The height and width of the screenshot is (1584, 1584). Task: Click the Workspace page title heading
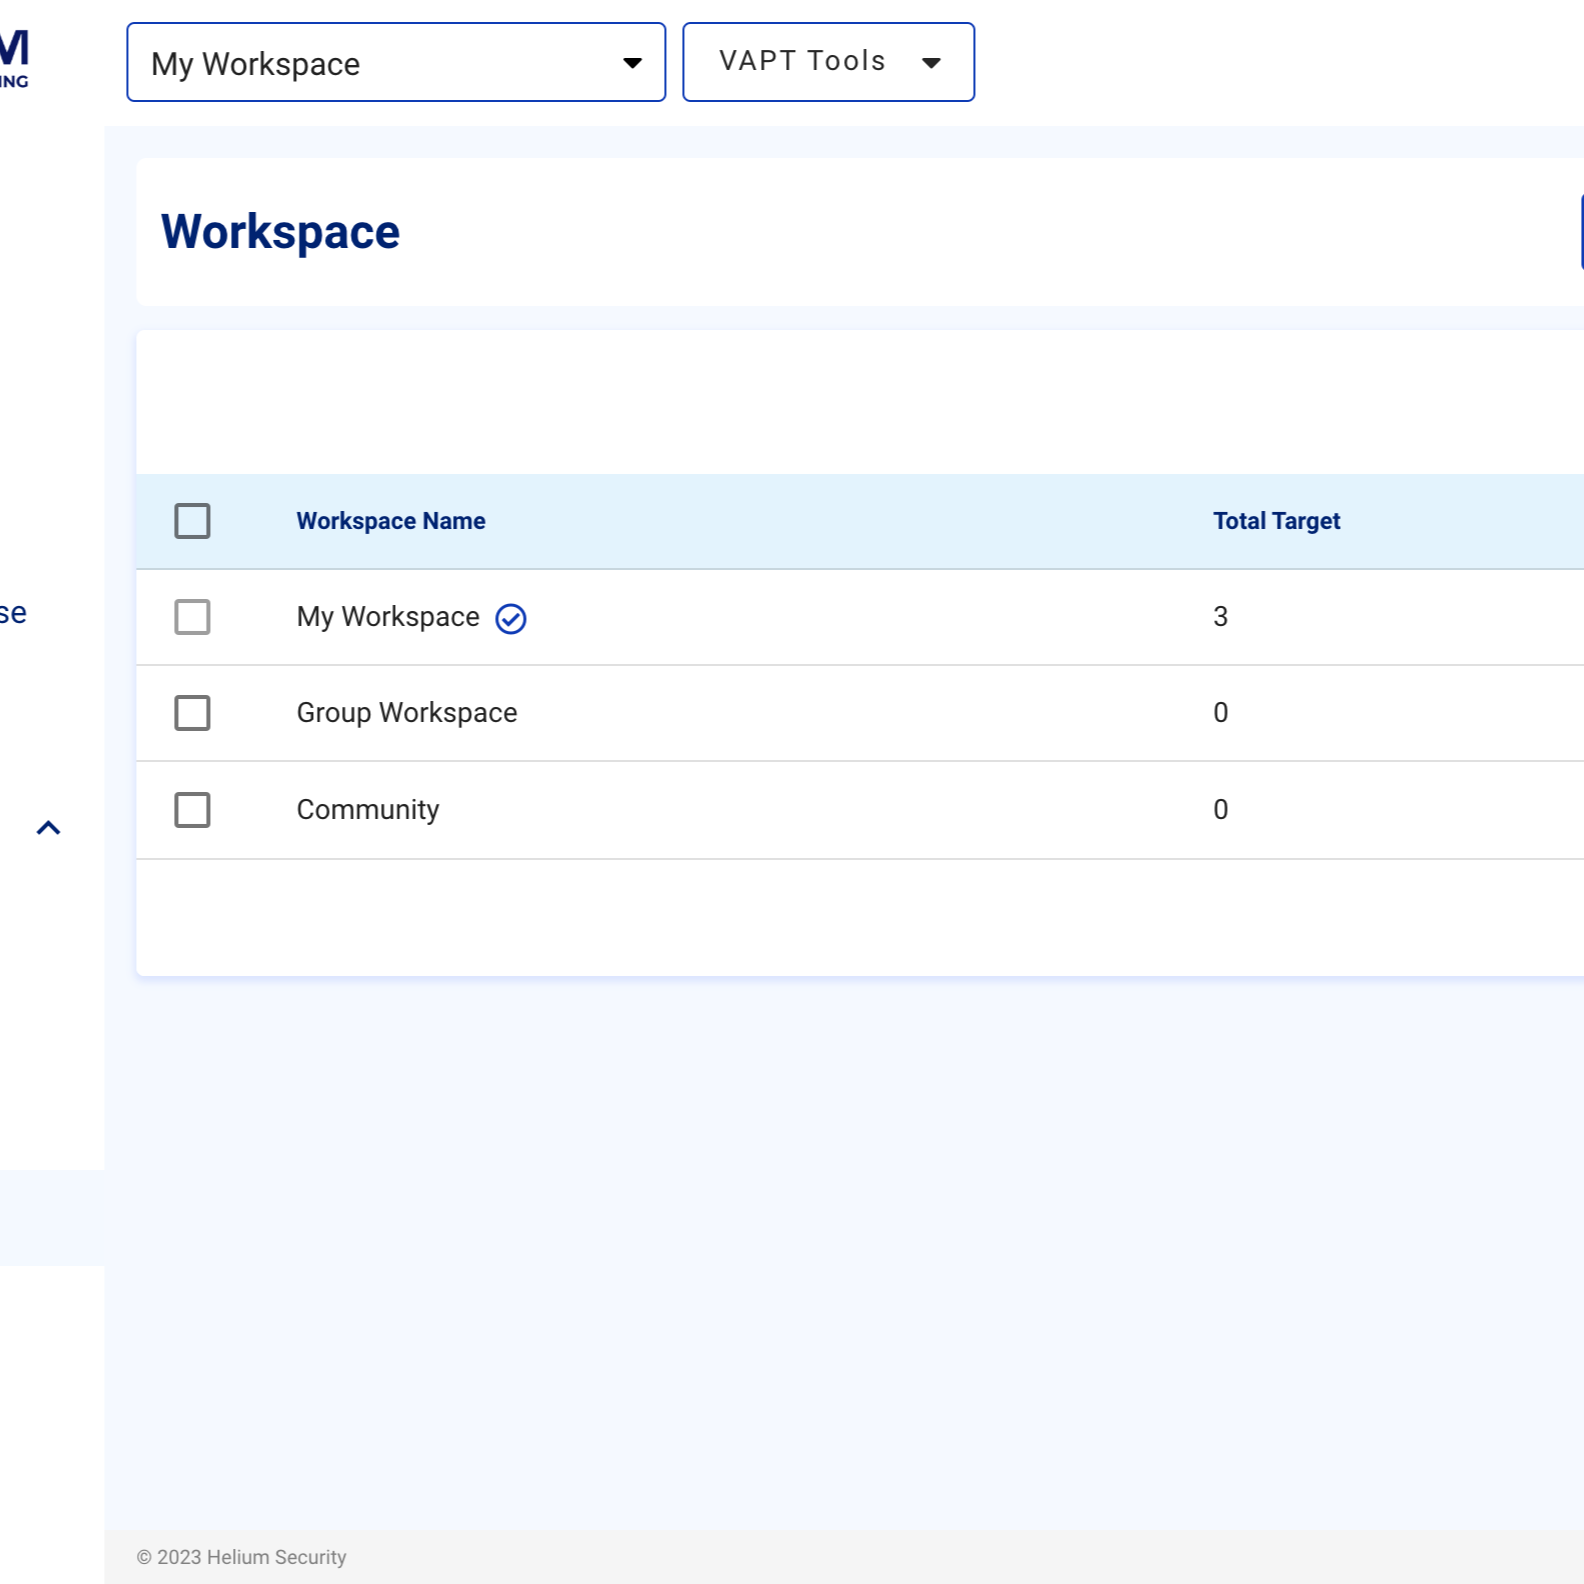point(281,232)
